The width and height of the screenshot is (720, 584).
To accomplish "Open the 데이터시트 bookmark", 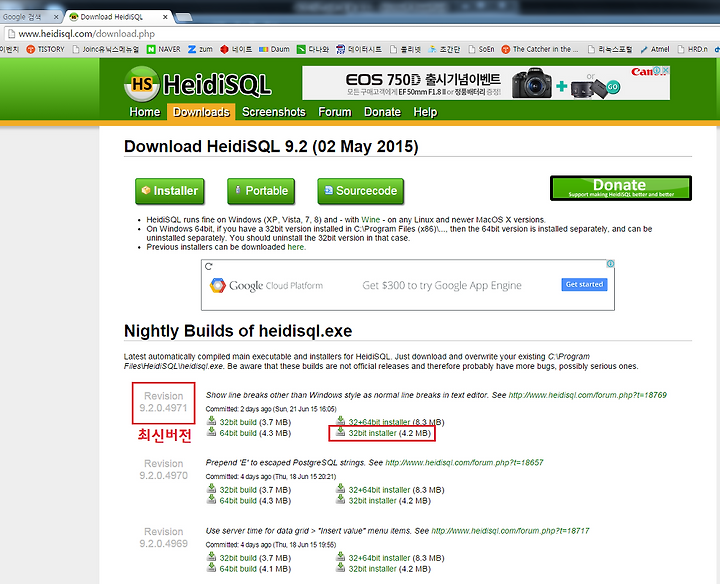I will [x=359, y=49].
